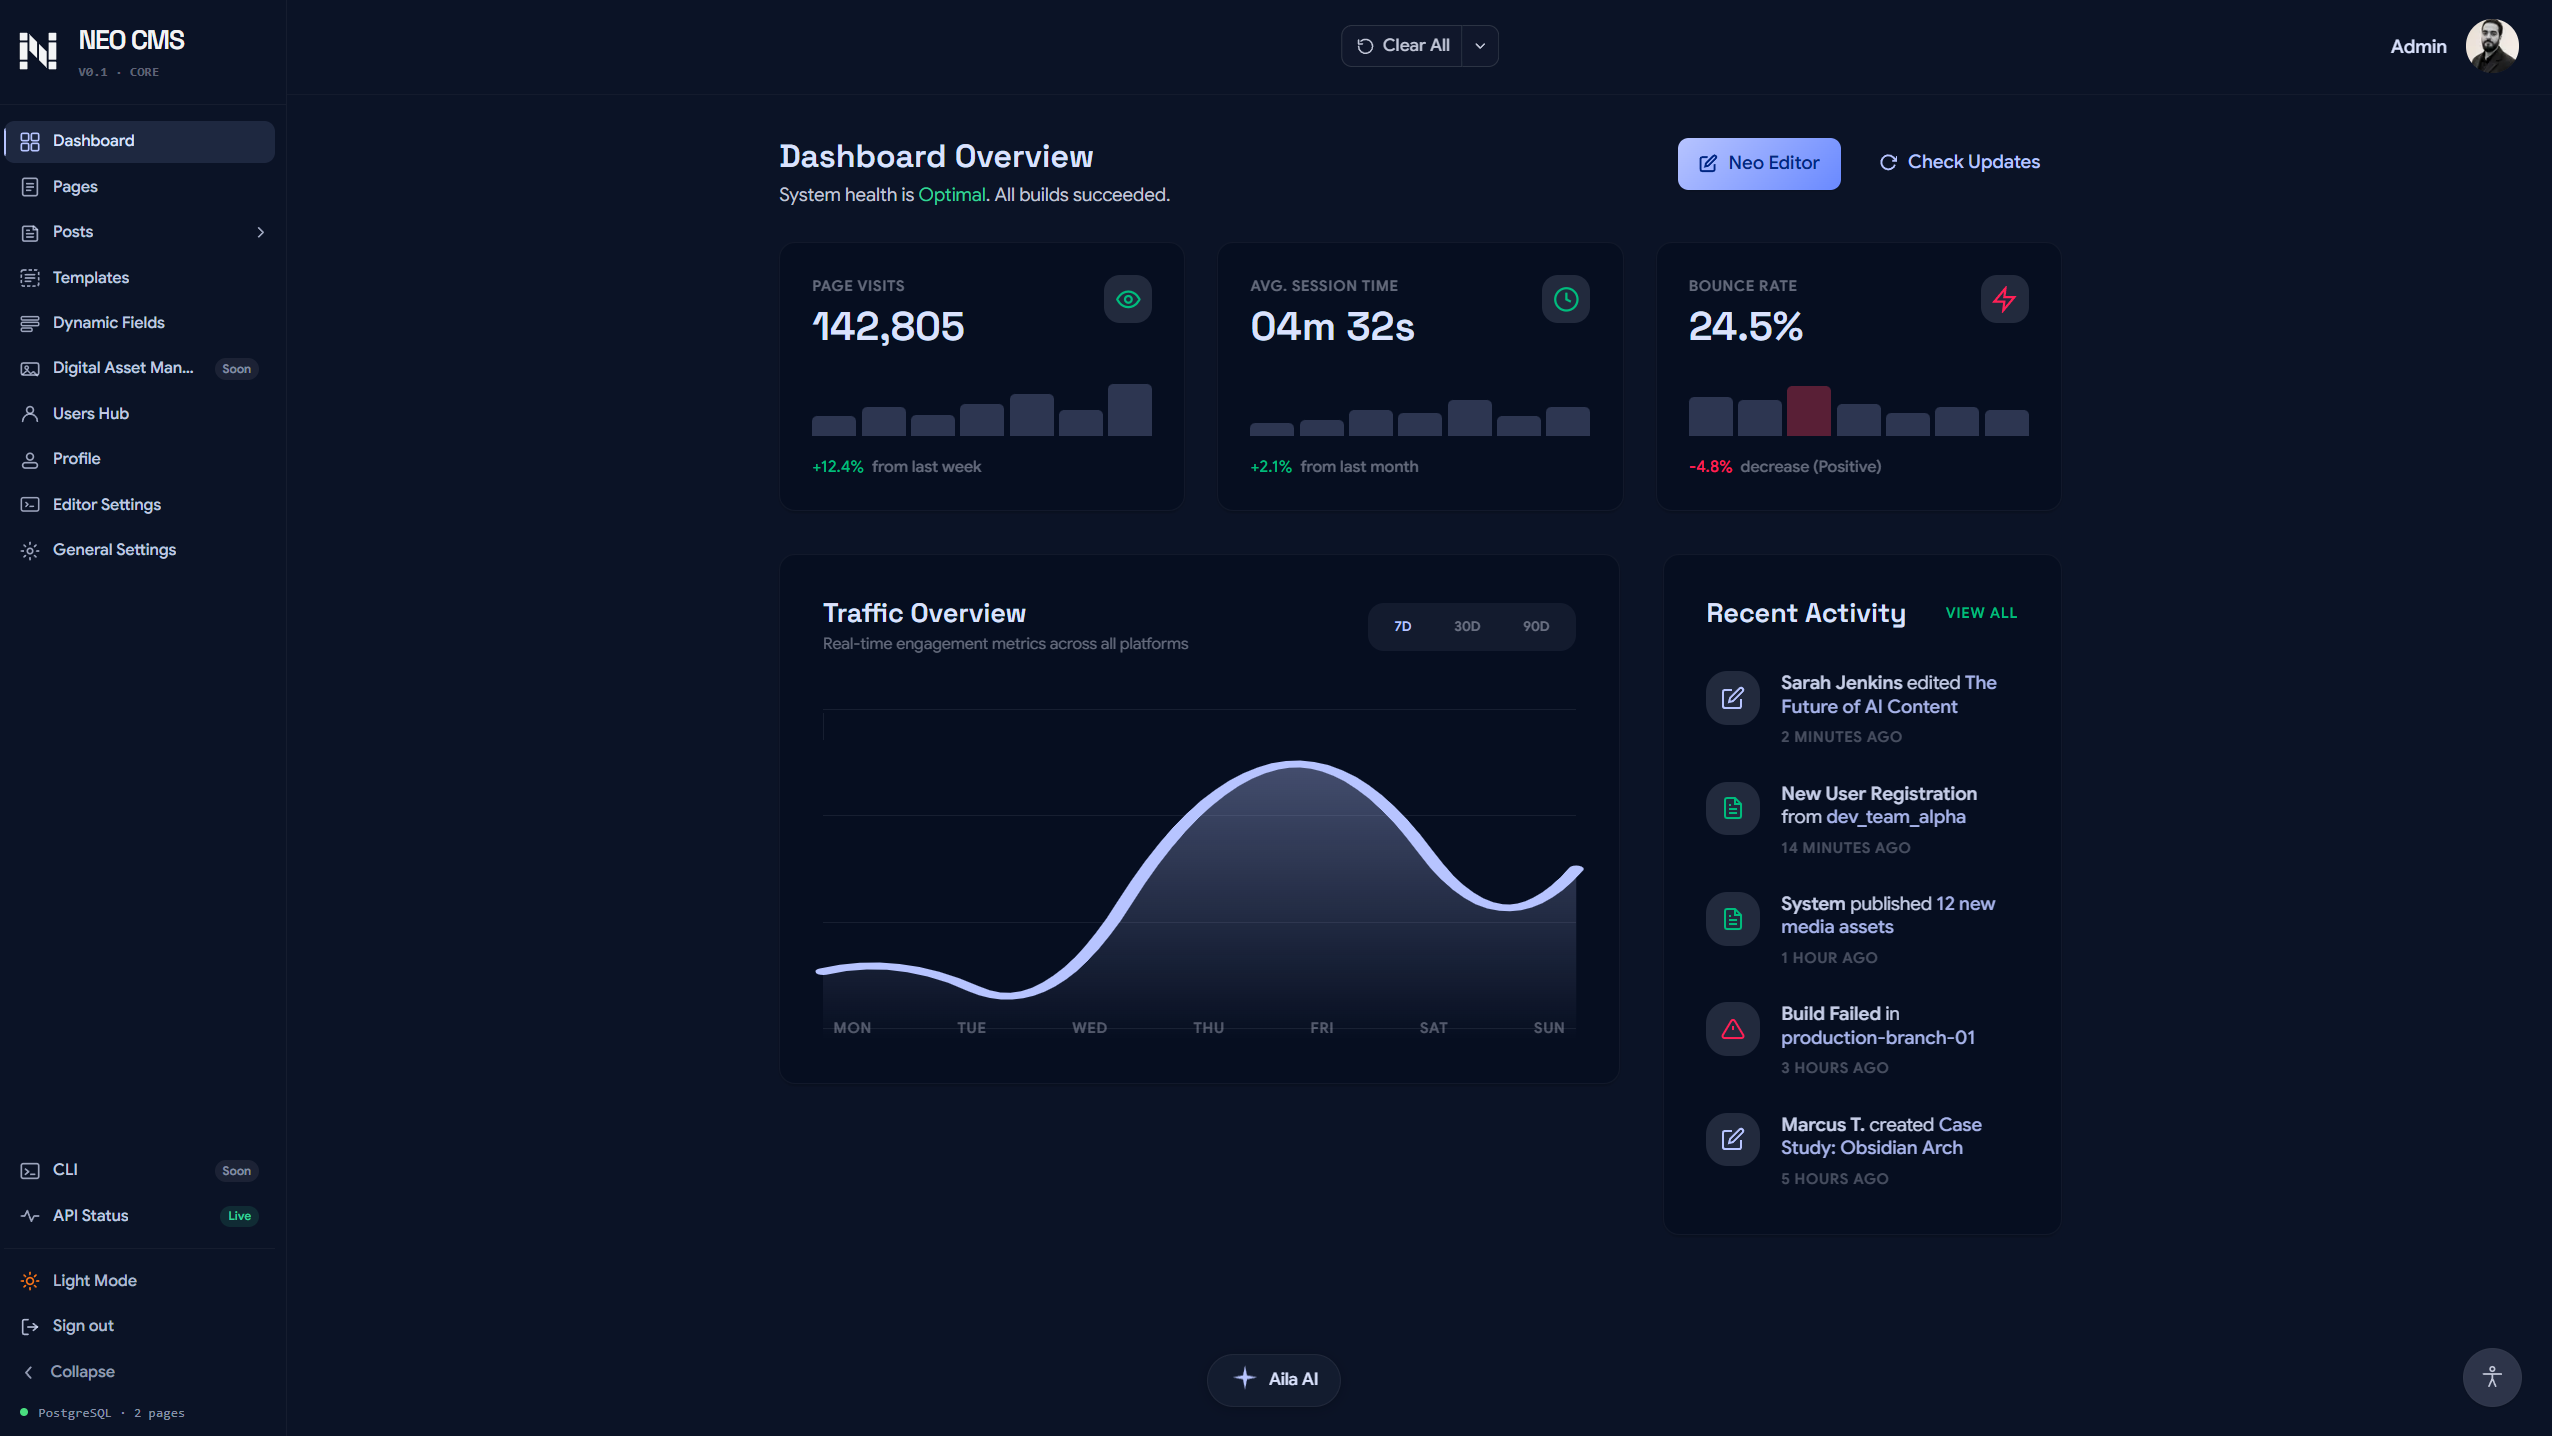This screenshot has width=2552, height=1436.
Task: Click the document icon beside New User Registration
Action: [1732, 808]
